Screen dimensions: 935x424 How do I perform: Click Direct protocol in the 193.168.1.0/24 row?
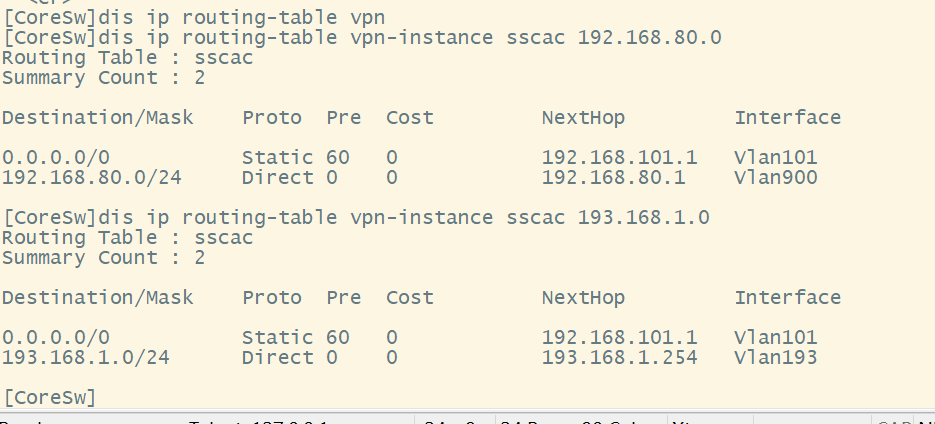pyautogui.click(x=277, y=357)
